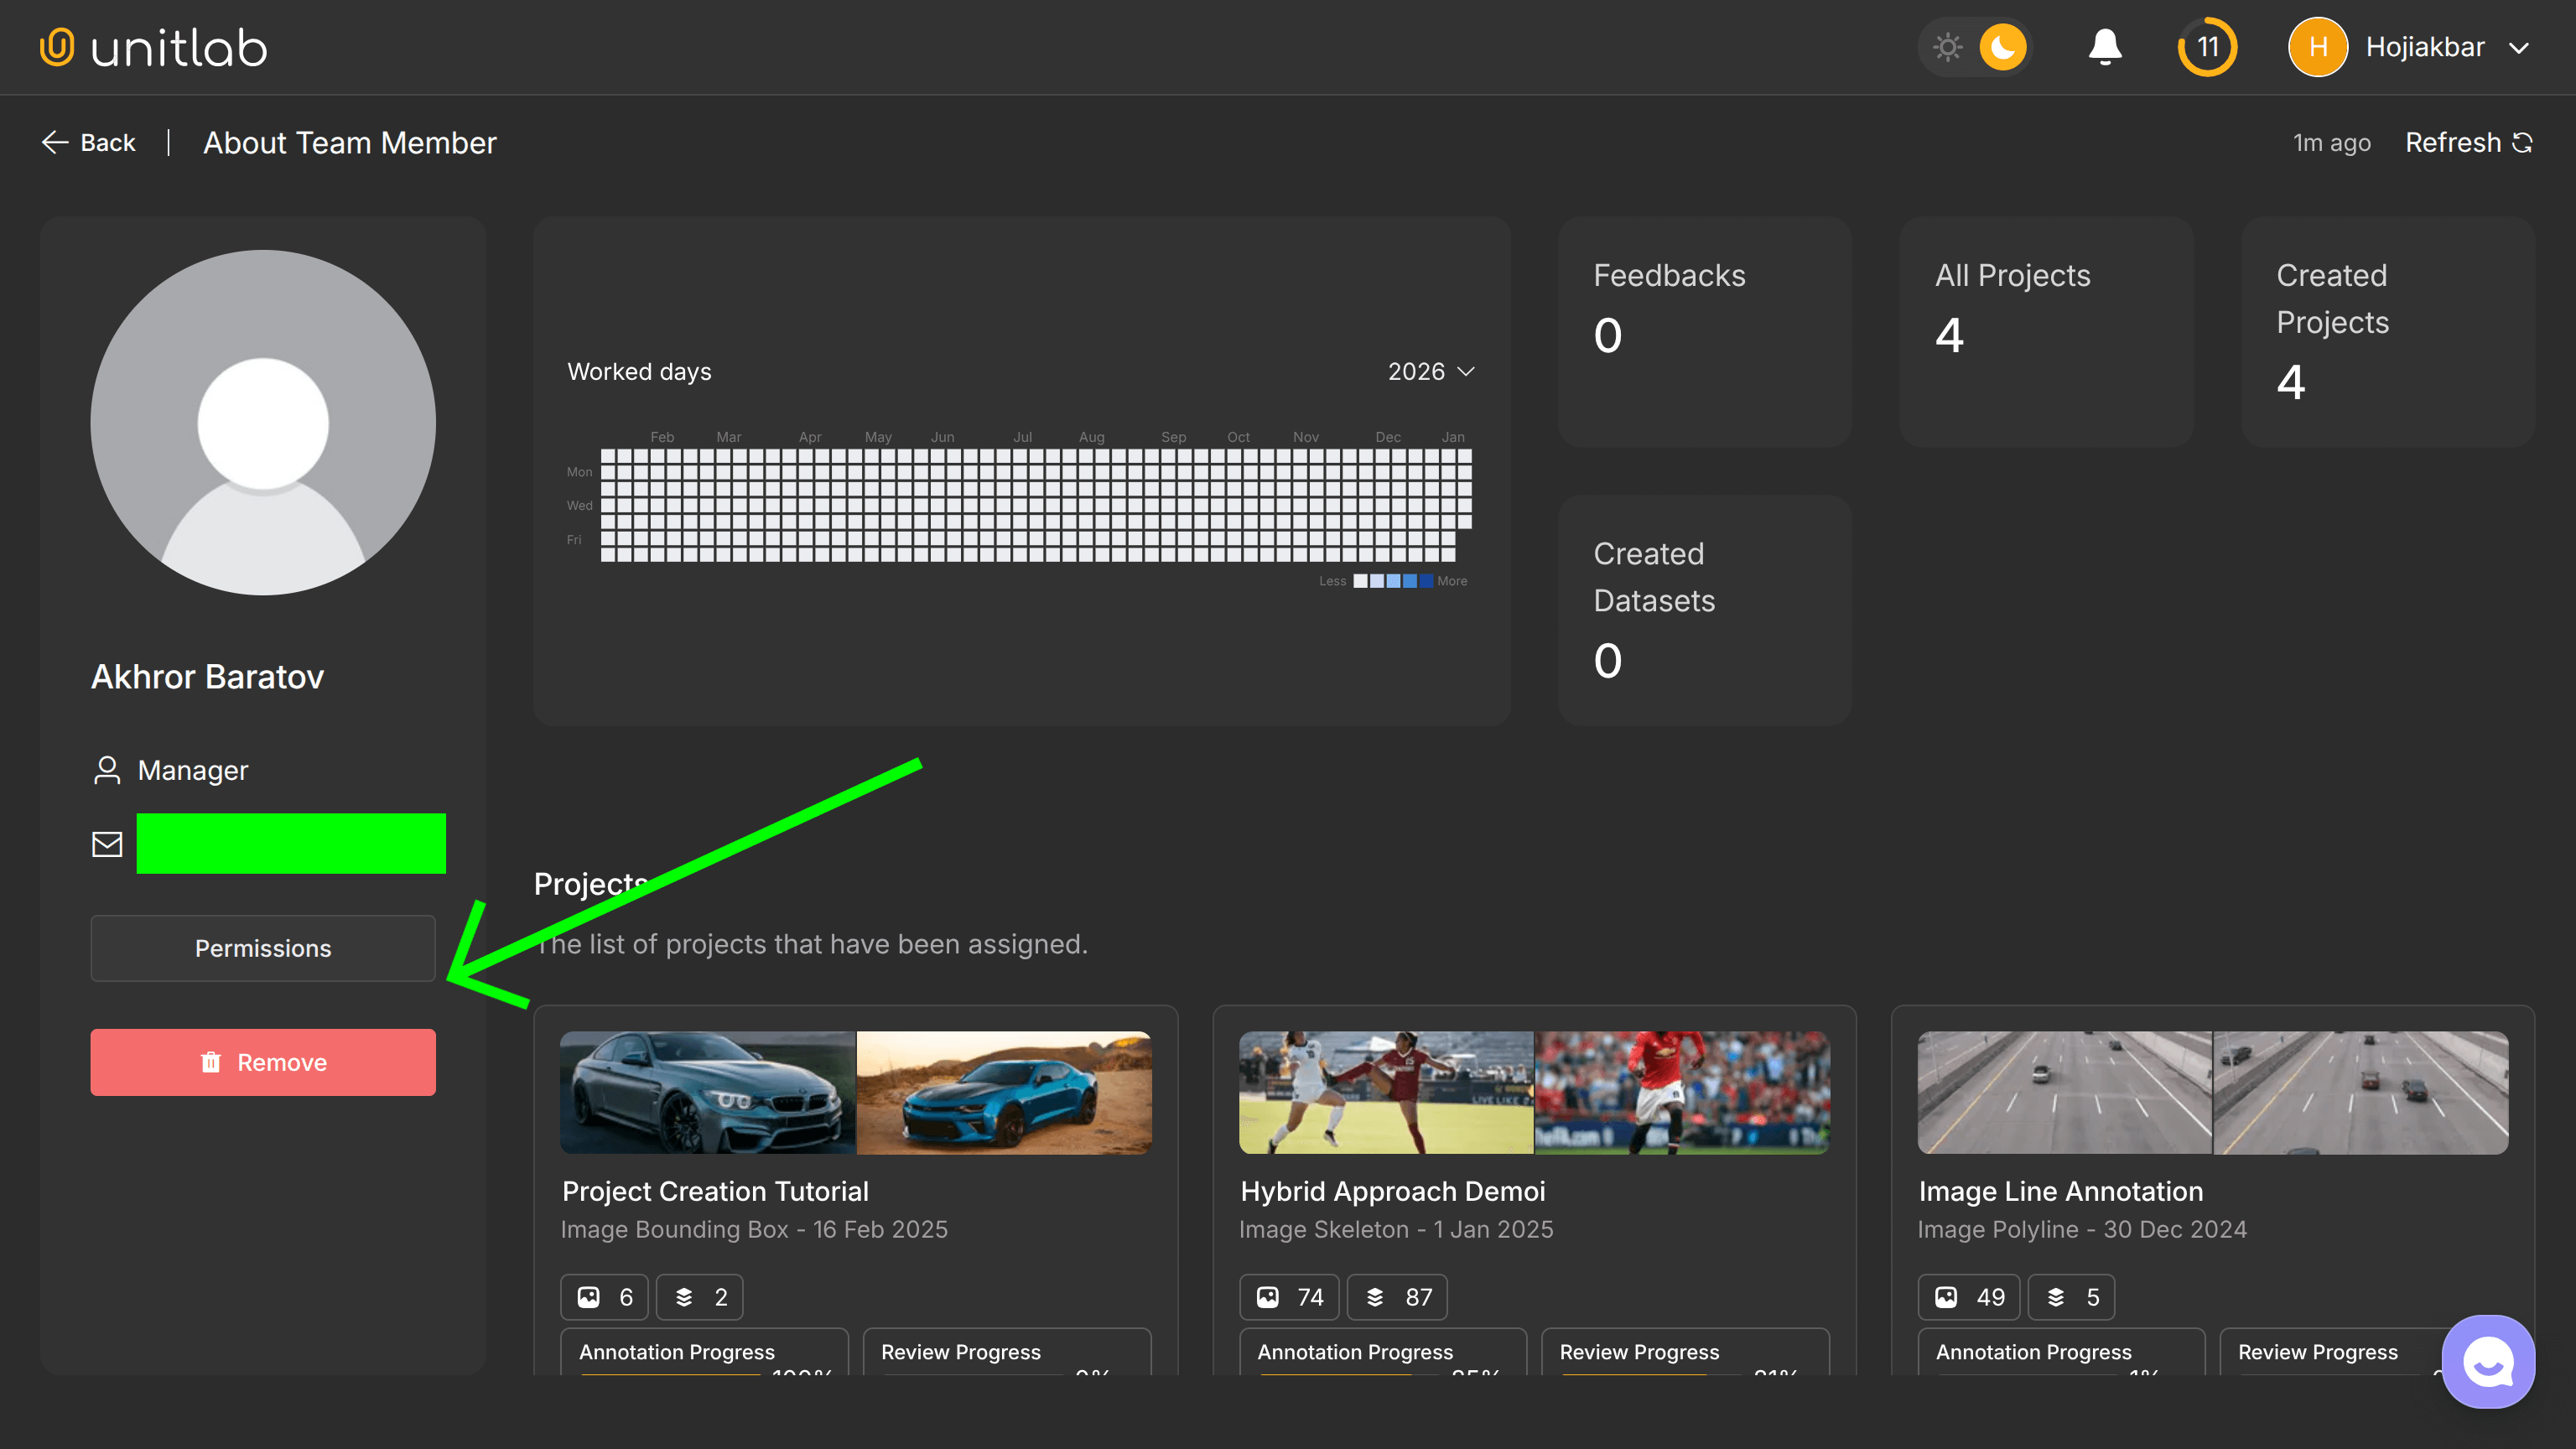Open the 2026 year dropdown
The image size is (2576, 1449).
[x=1431, y=372]
